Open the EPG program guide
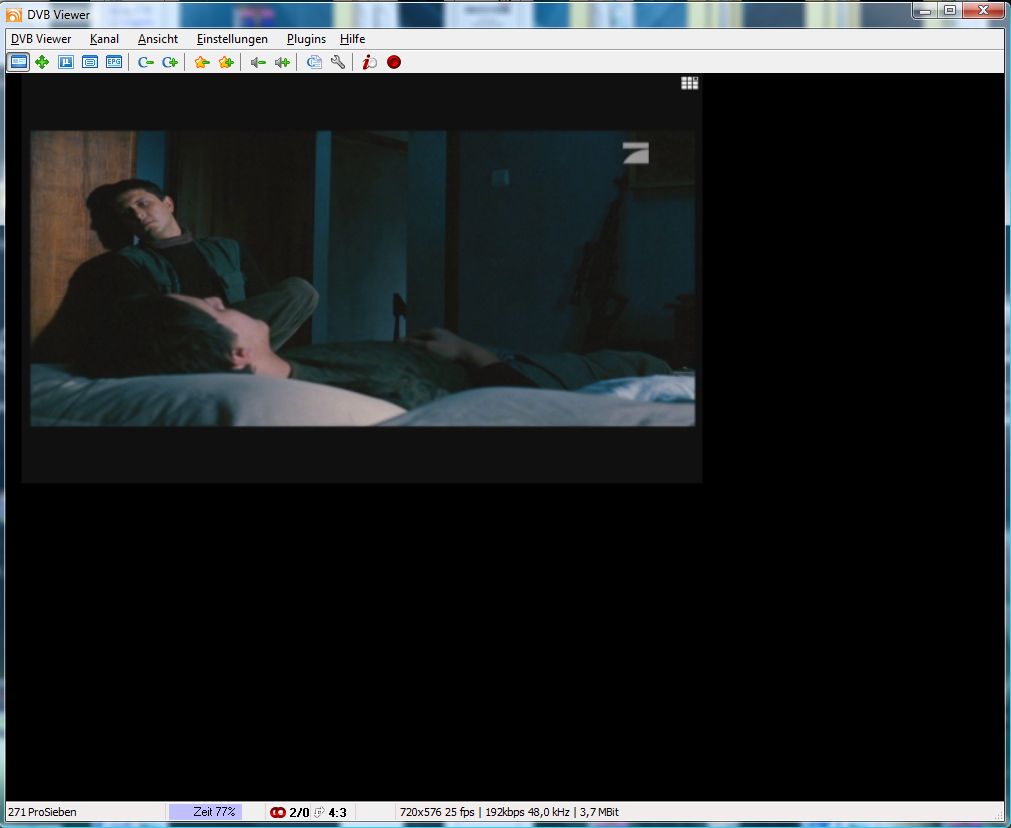 [x=114, y=62]
